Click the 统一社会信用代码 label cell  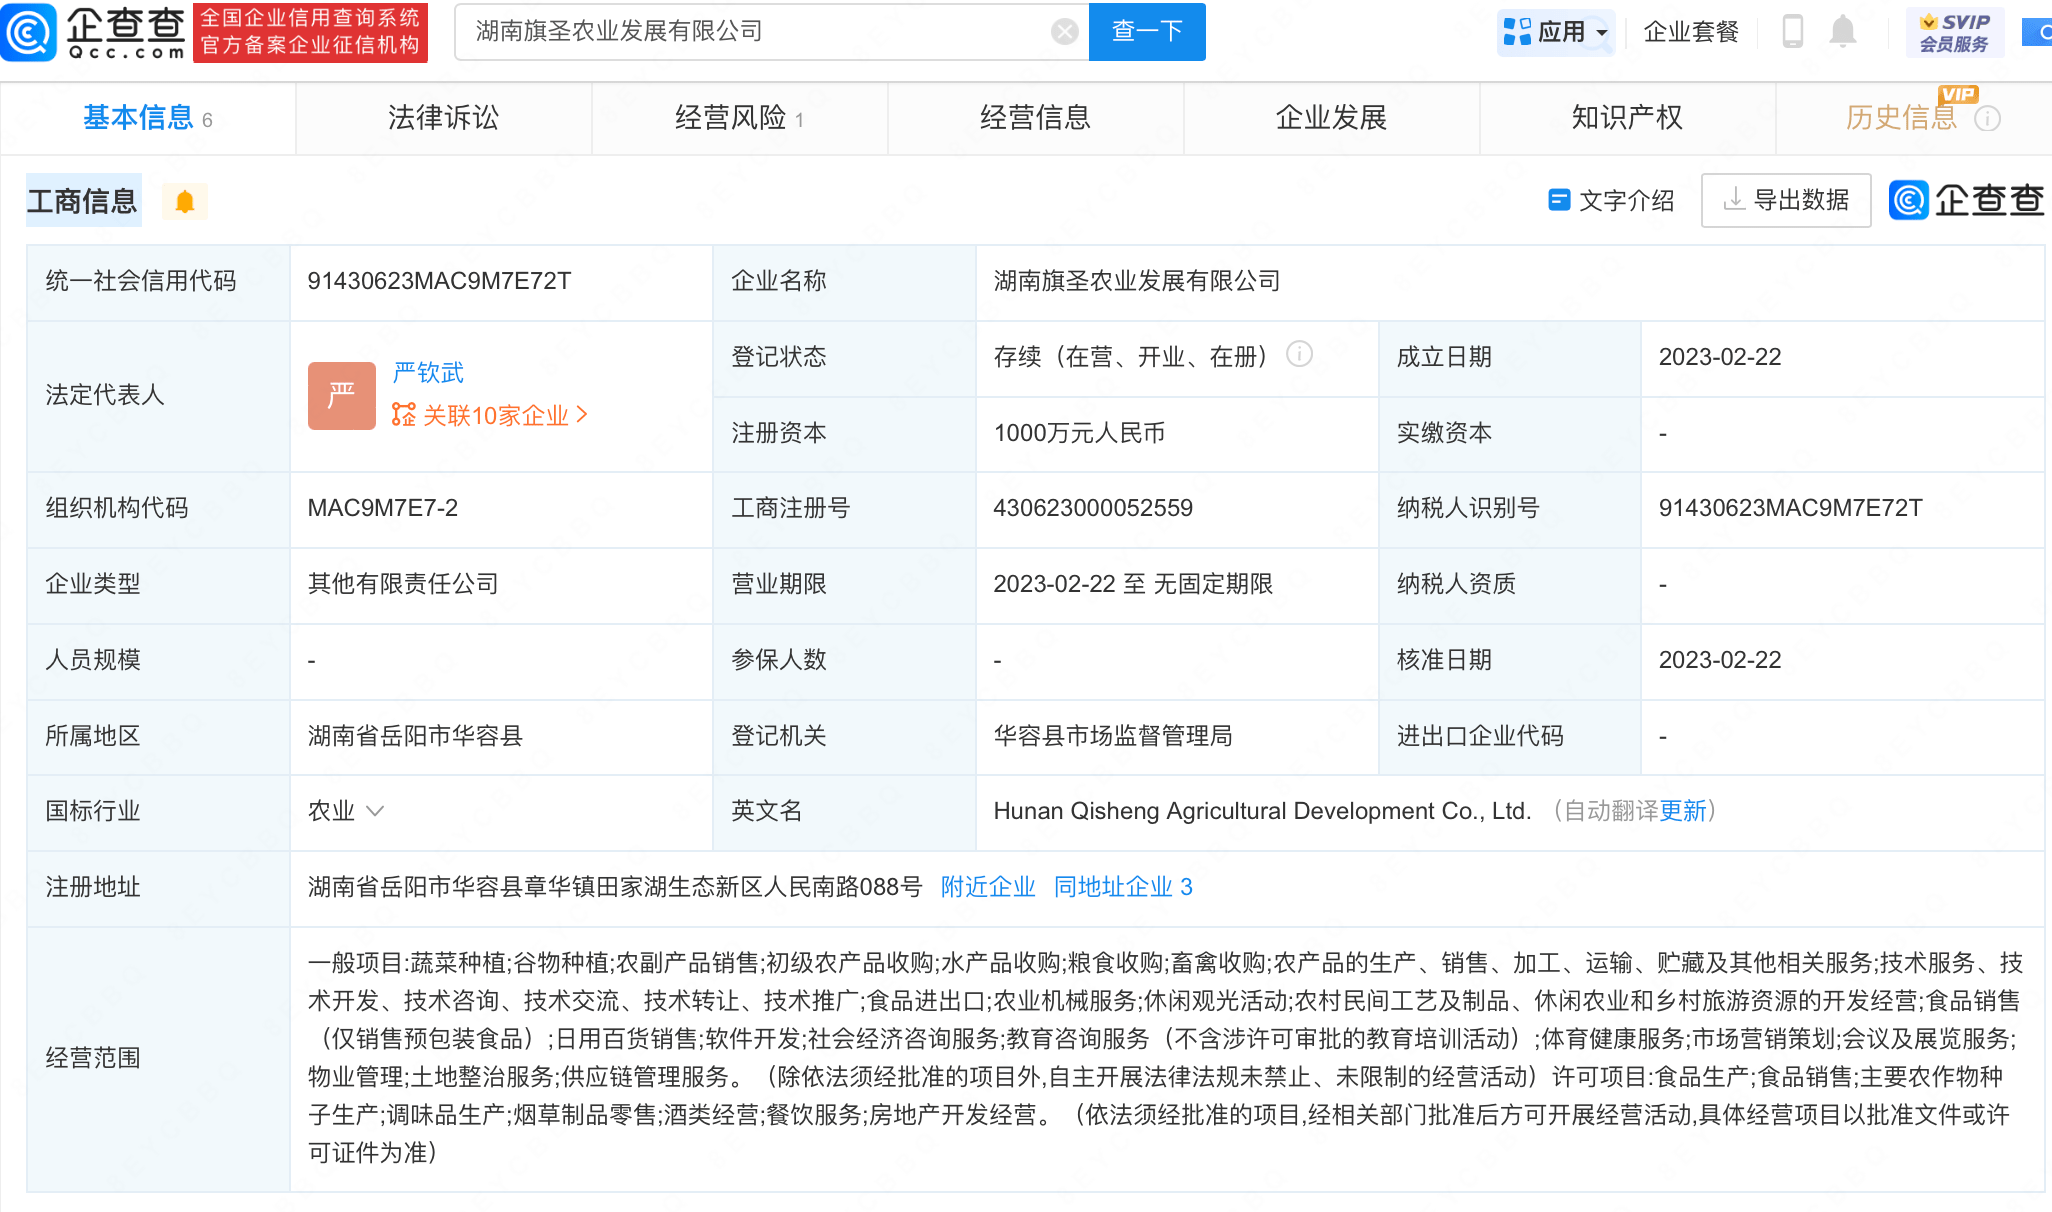pyautogui.click(x=158, y=283)
